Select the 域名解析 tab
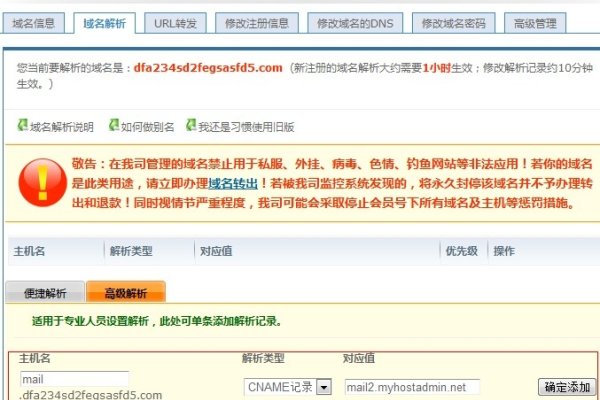The height and width of the screenshot is (400, 600). (104, 24)
